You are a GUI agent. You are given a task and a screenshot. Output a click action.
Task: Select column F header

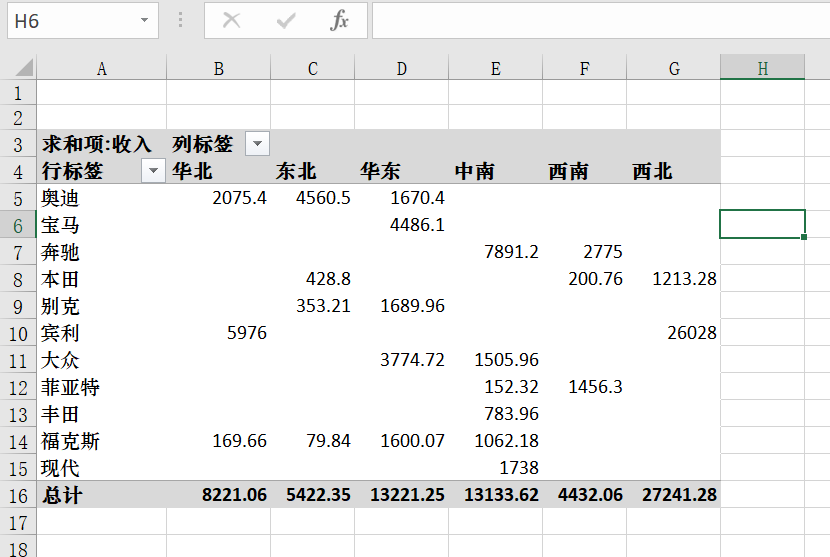(584, 68)
